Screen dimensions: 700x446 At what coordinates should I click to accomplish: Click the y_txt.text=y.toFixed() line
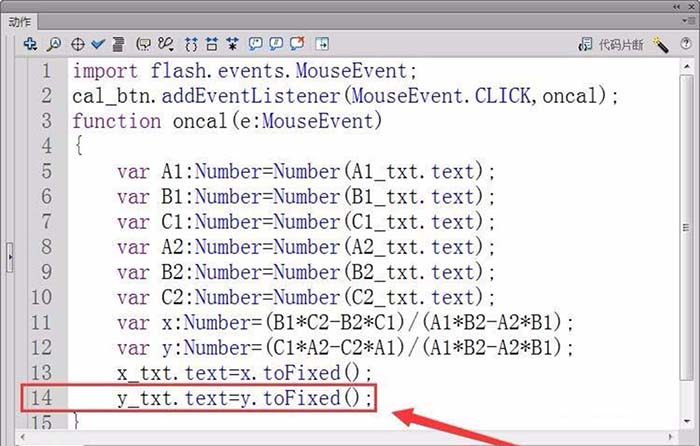(244, 398)
